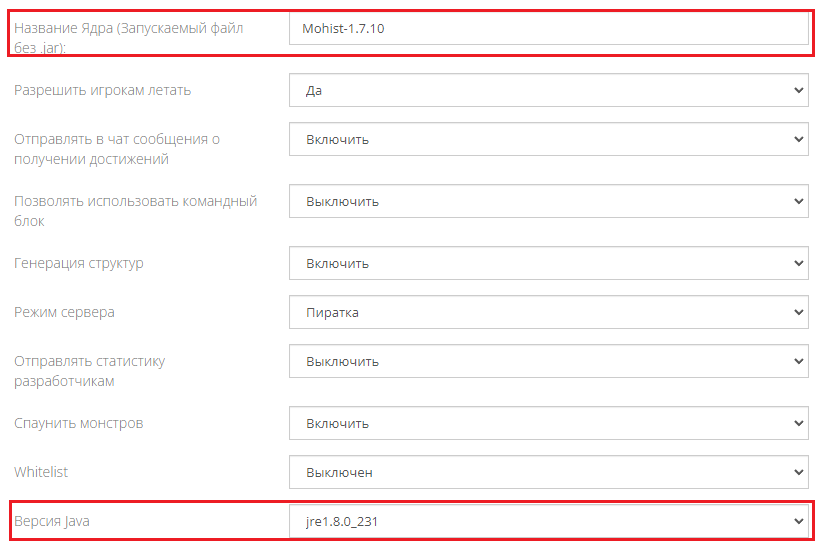Click the 'Отправлять статистику разработчикам' label

(89, 371)
